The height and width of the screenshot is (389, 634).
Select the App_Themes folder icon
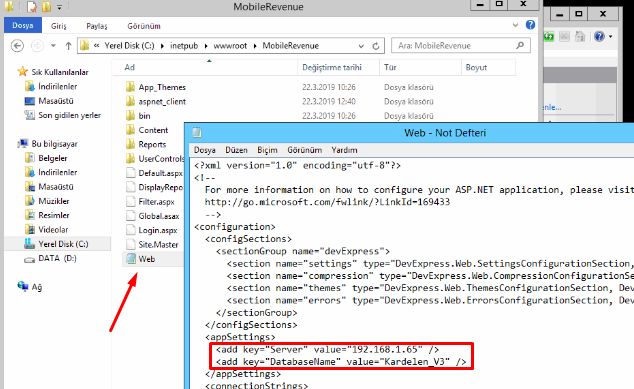coord(130,87)
